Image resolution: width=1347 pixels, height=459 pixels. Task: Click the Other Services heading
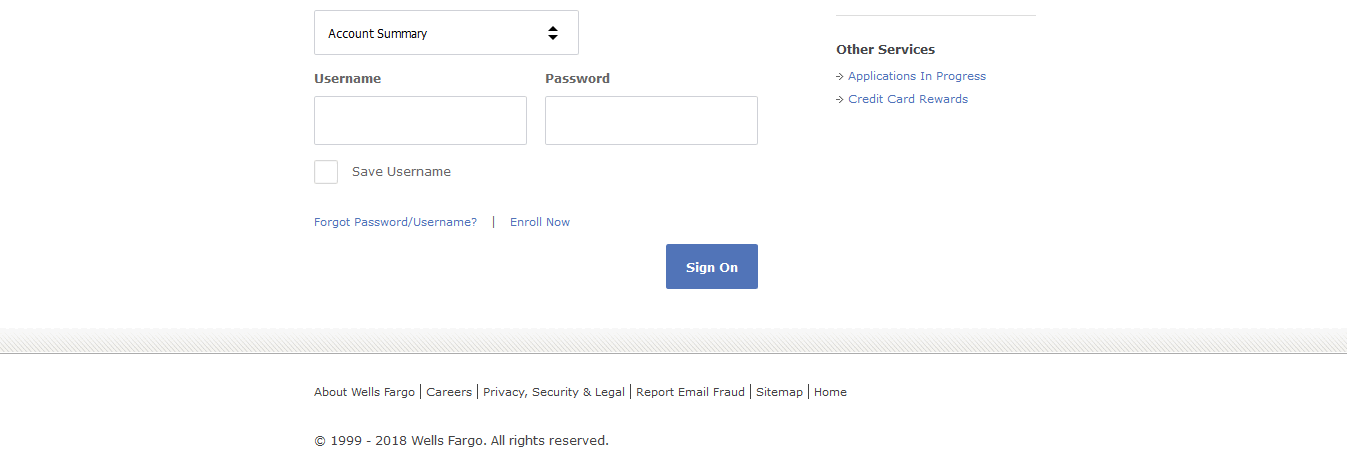885,49
